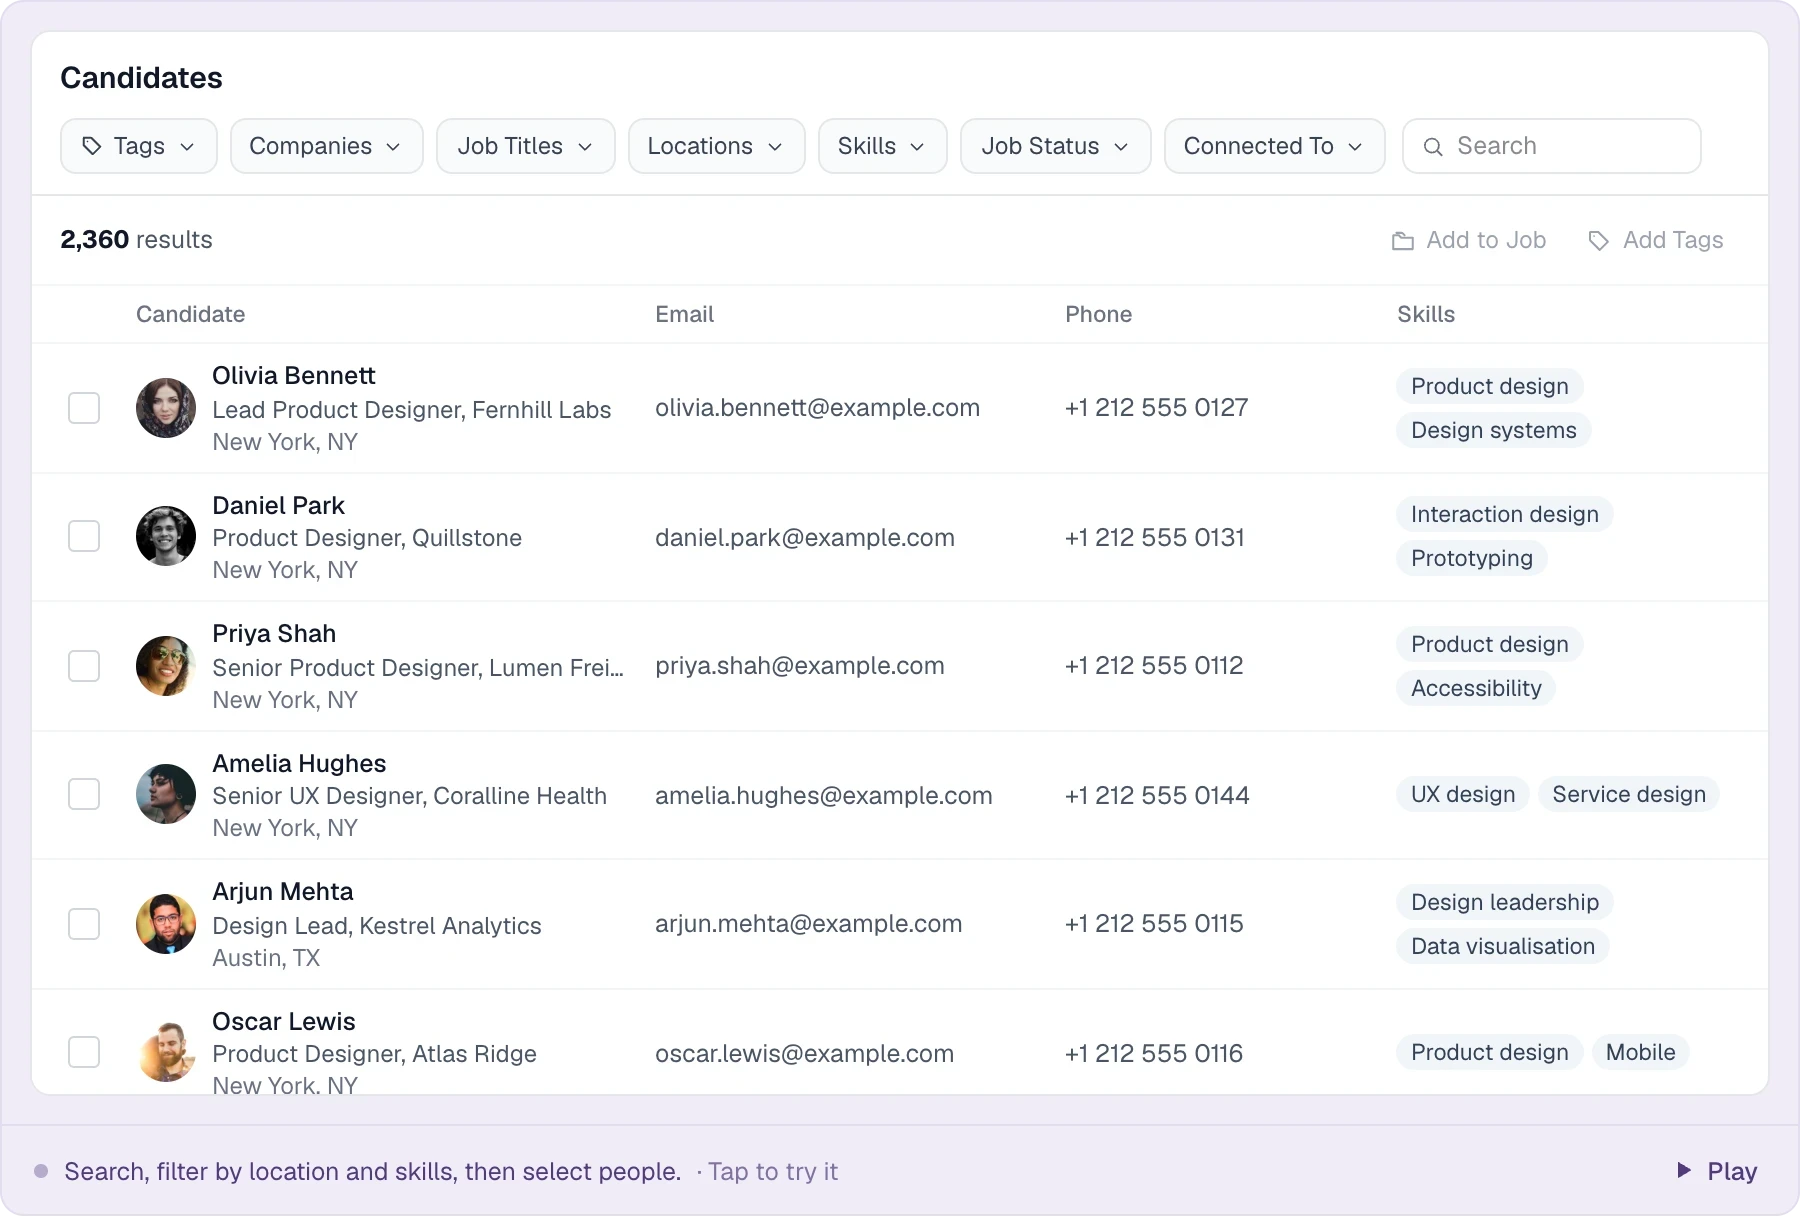This screenshot has height=1218, width=1800.
Task: Open Daniel Park's avatar photo
Action: (166, 536)
